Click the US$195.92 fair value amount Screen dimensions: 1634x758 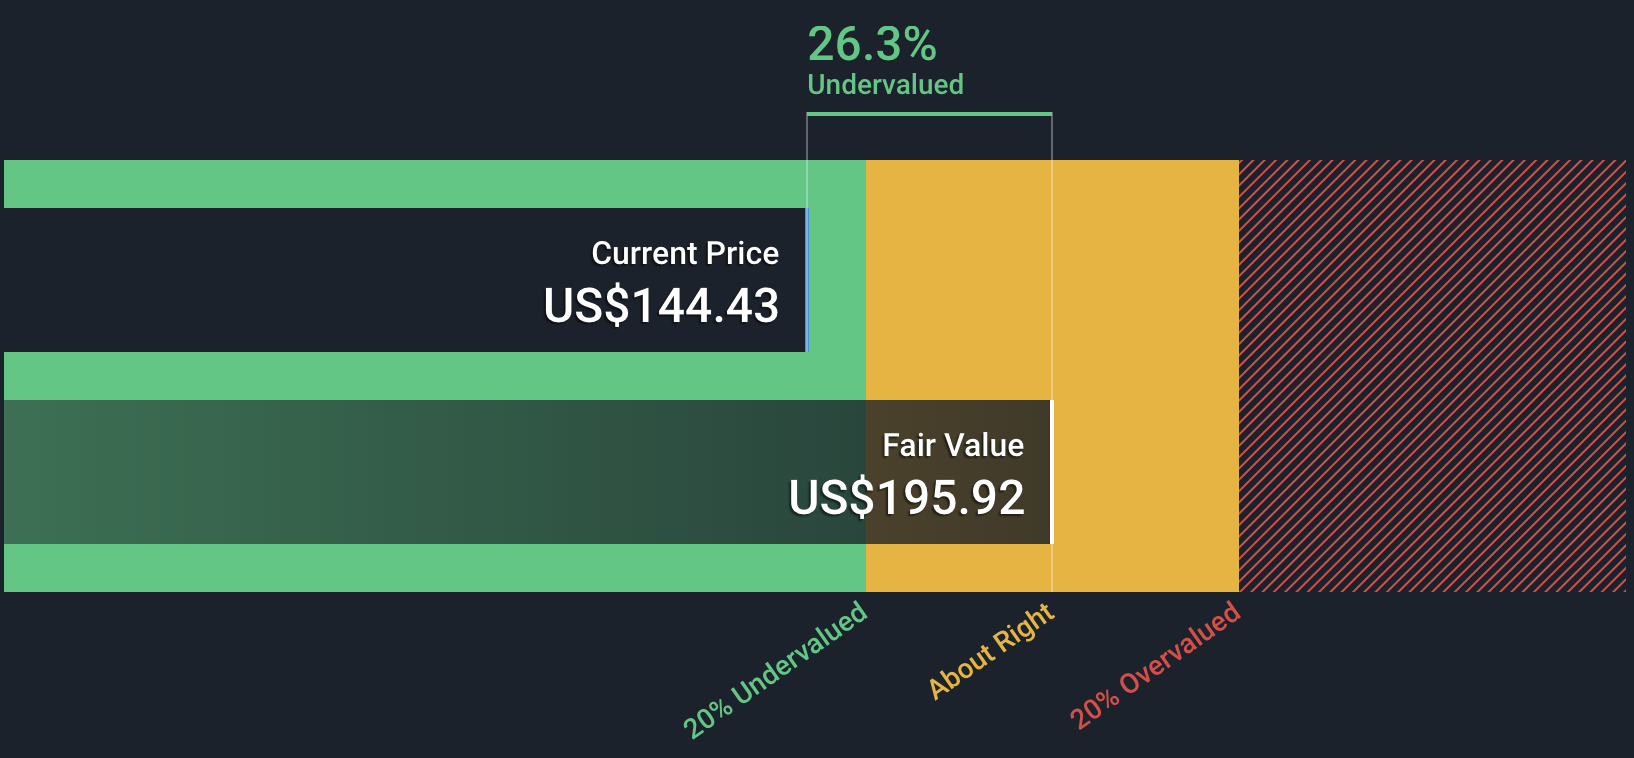(x=906, y=497)
